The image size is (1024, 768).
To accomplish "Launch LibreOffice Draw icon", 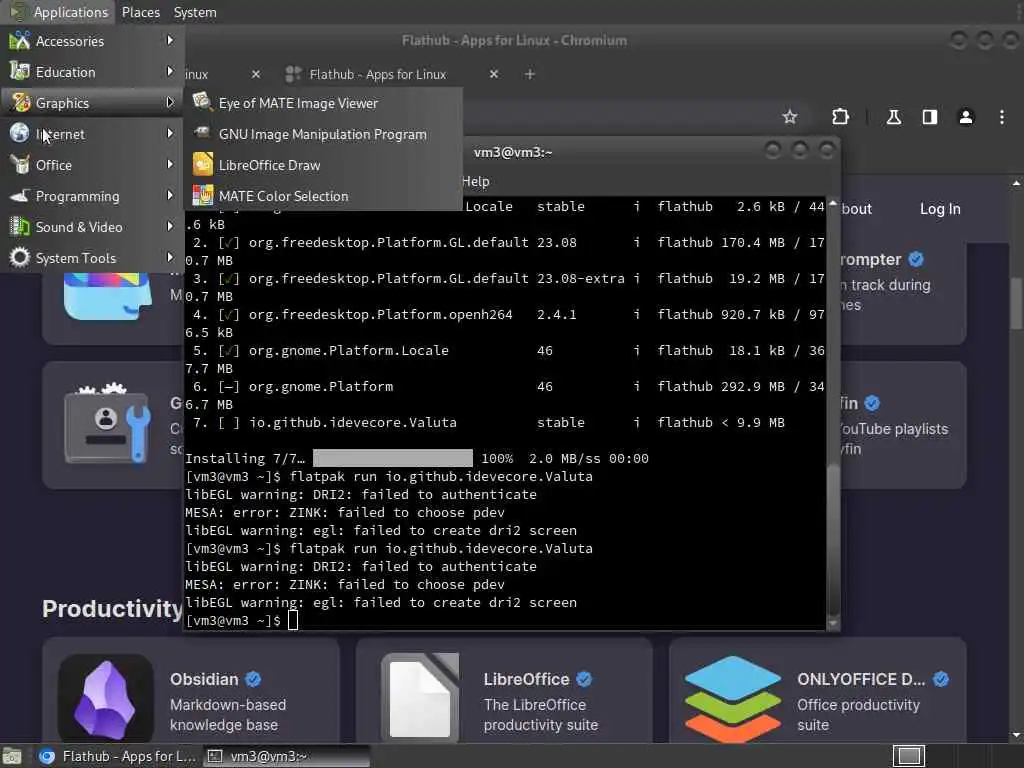I will [x=202, y=165].
